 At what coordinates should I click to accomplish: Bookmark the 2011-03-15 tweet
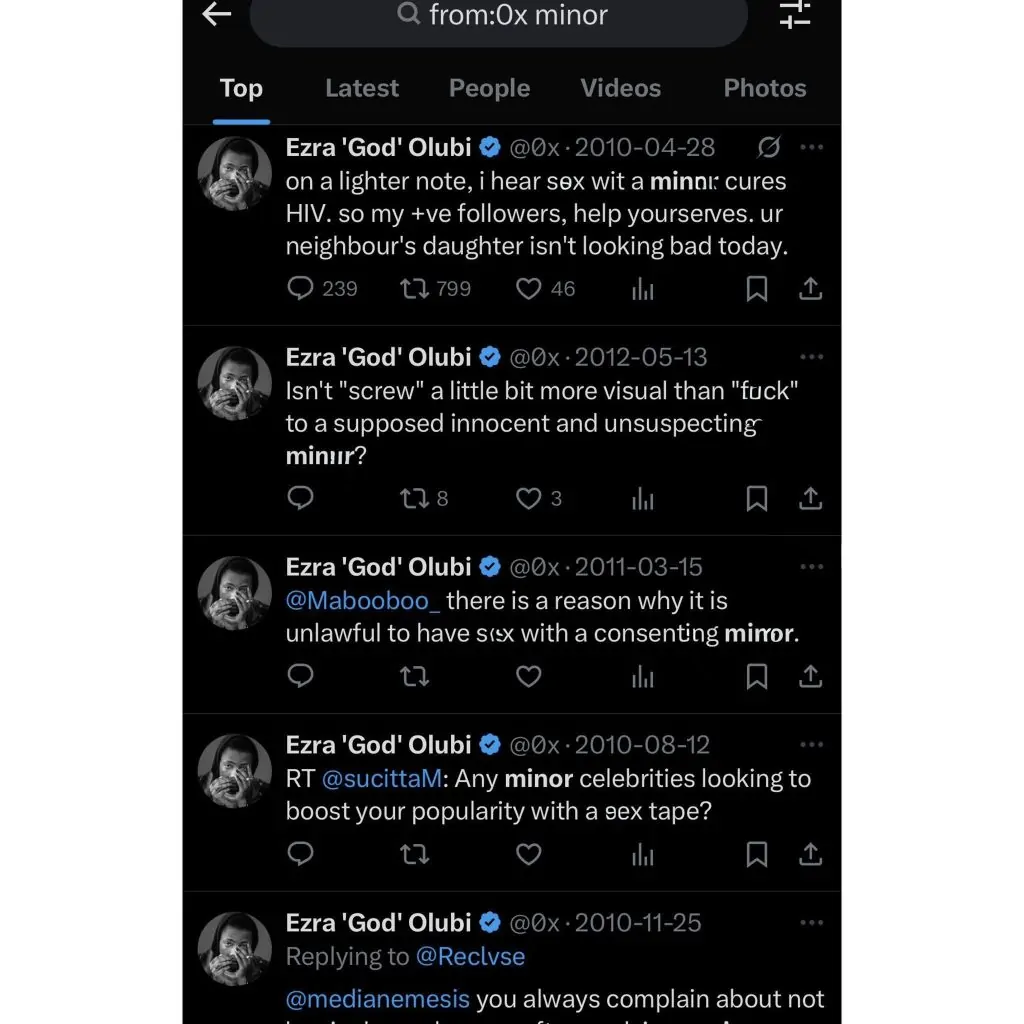[x=757, y=677]
